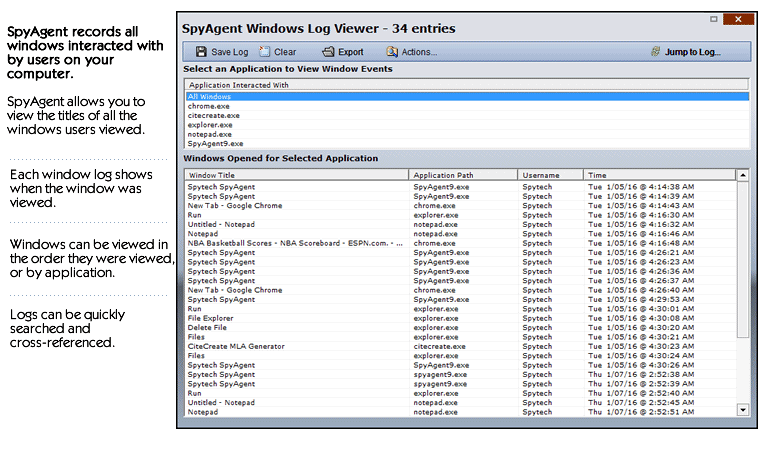Click Jump to Log... button text
The image size is (761, 449).
[693, 52]
